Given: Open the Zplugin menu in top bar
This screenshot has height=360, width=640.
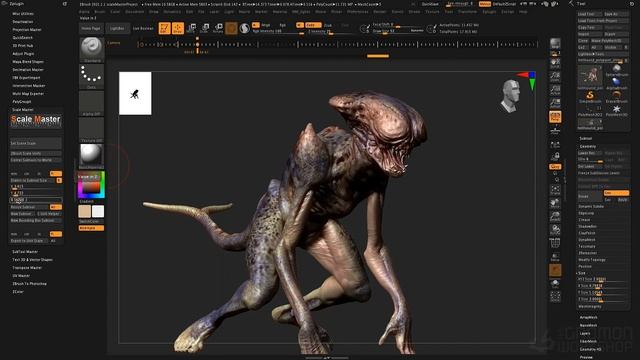Looking at the screenshot, I should coord(489,12).
